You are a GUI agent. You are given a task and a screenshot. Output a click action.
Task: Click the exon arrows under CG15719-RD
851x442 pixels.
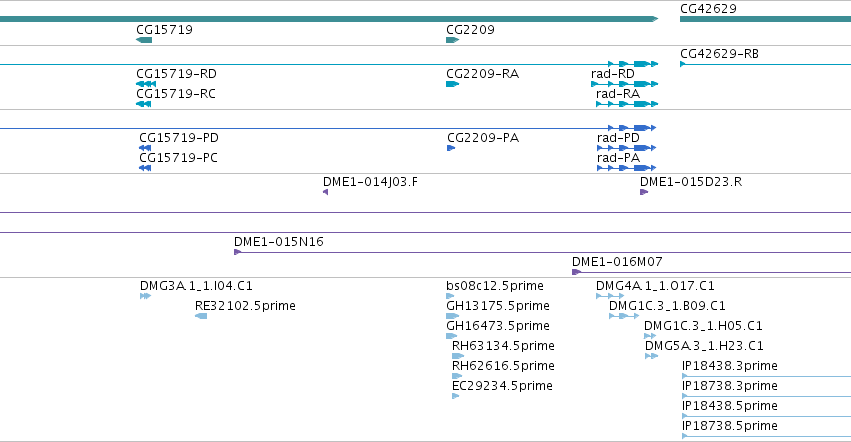pyautogui.click(x=146, y=84)
